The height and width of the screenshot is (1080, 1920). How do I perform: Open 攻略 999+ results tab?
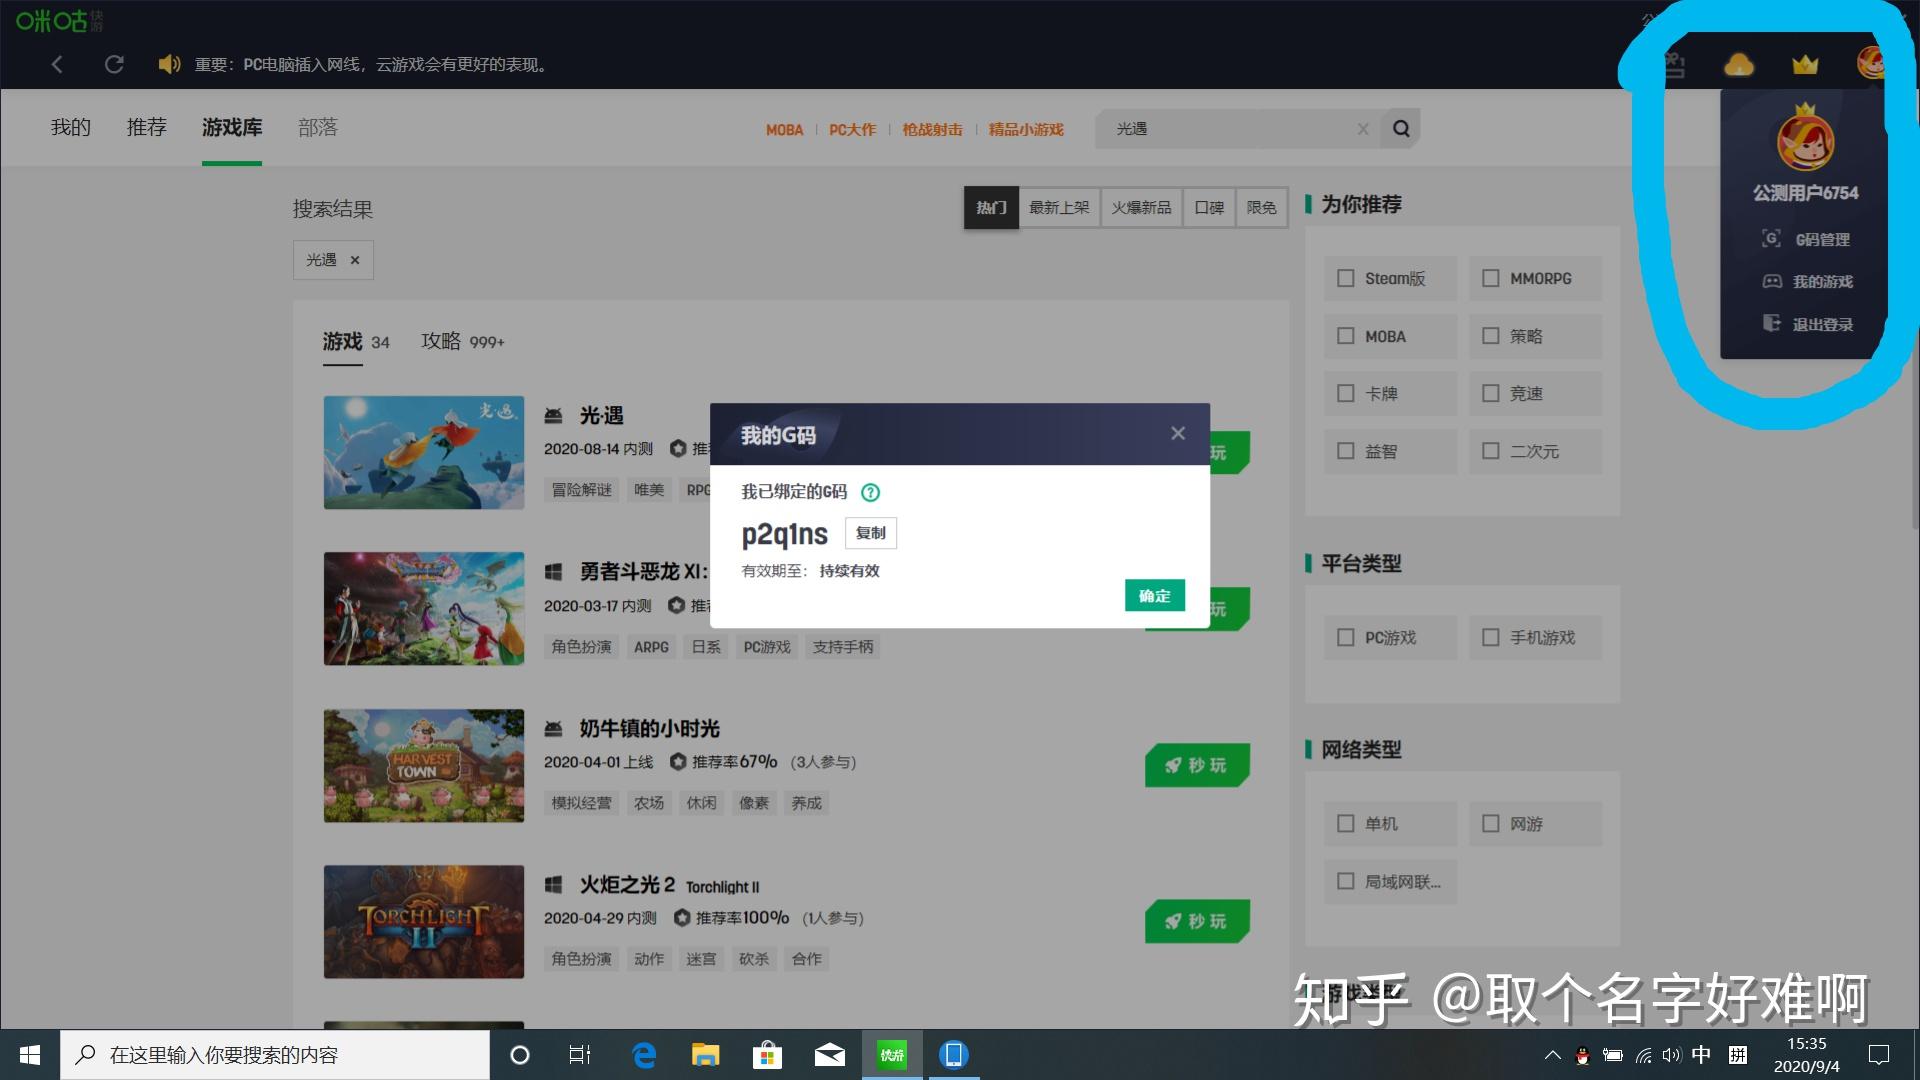click(x=462, y=342)
